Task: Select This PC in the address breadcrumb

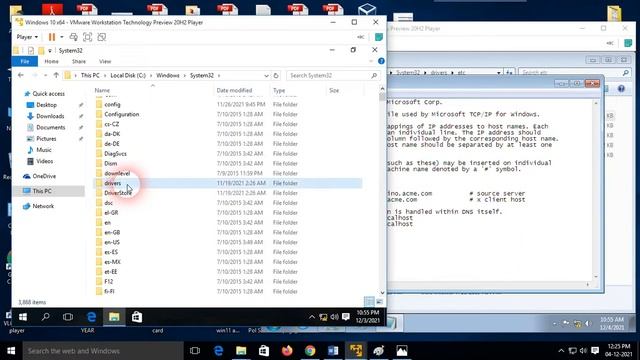Action: coord(90,76)
